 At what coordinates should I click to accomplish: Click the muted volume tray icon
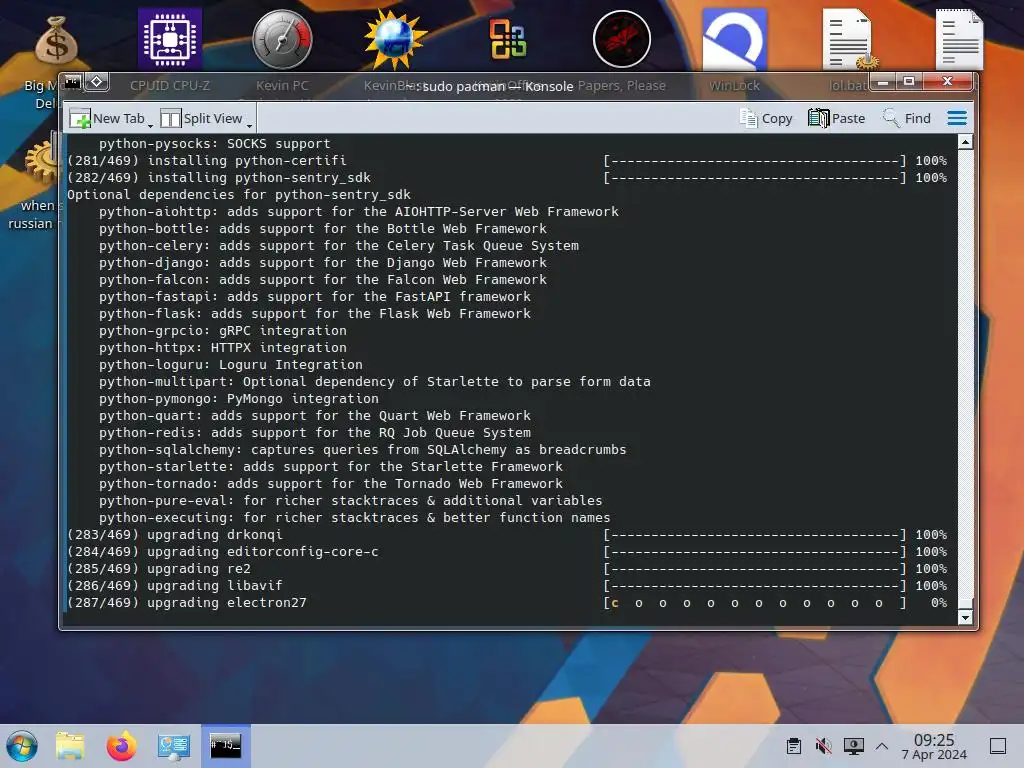[824, 746]
